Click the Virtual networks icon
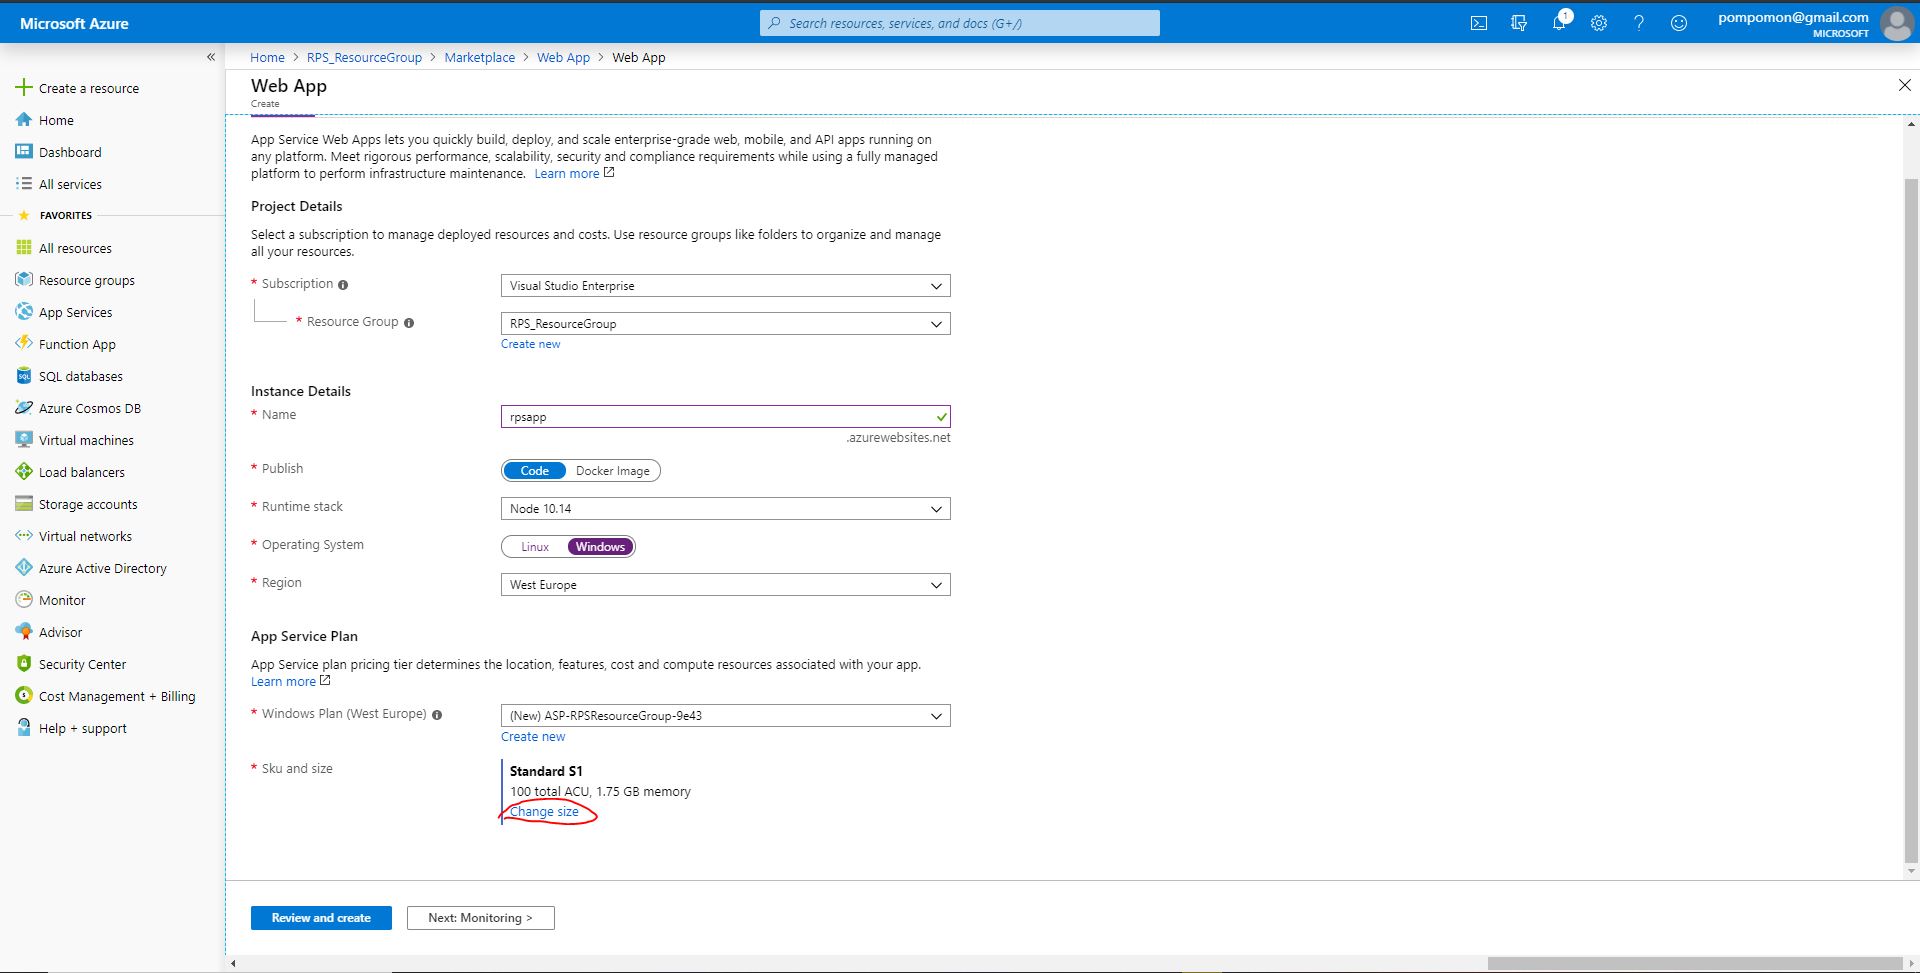Image resolution: width=1920 pixels, height=973 pixels. pos(24,536)
